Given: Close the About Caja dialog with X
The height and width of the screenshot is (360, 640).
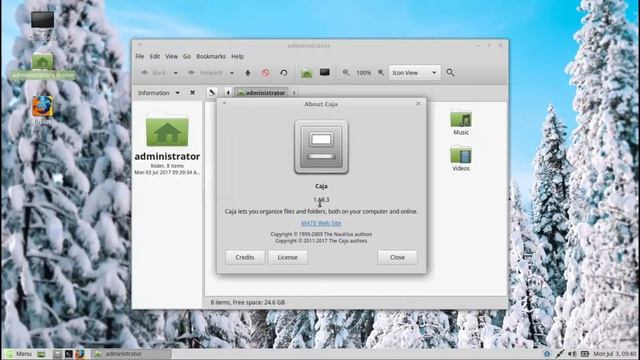Looking at the screenshot, I should click(418, 104).
